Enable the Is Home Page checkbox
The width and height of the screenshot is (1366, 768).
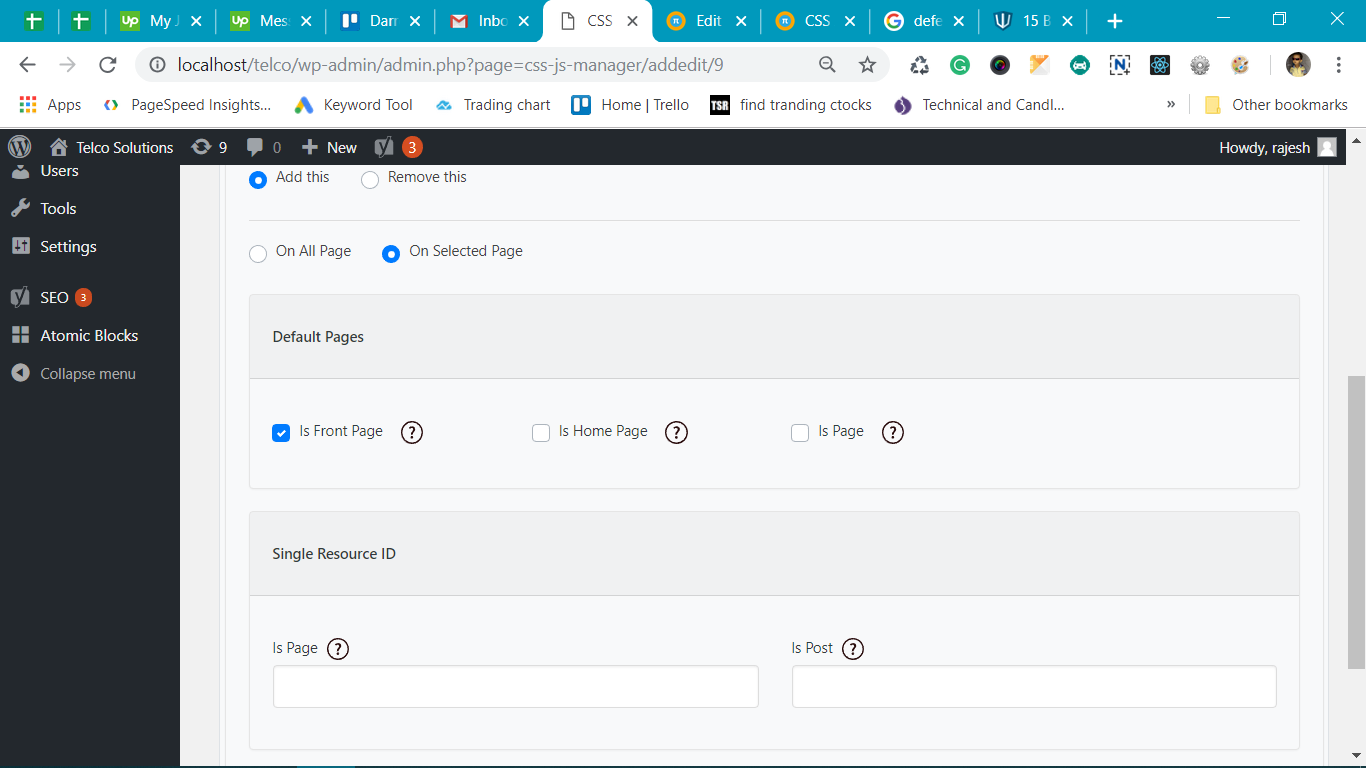pos(541,433)
